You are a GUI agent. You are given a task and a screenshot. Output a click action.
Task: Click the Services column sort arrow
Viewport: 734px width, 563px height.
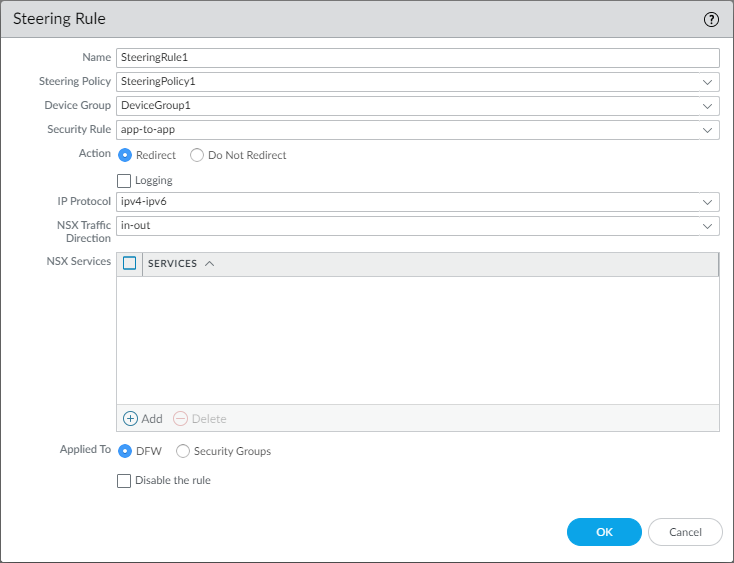pos(209,264)
